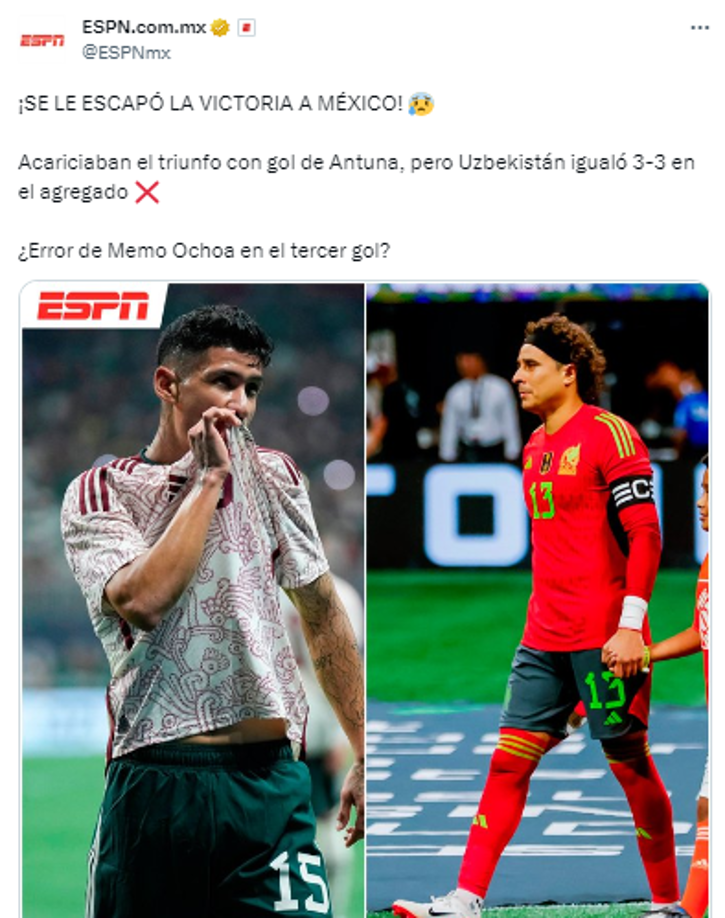
Task: Click the text 'el agregado' before the cross
Action: click(73, 193)
